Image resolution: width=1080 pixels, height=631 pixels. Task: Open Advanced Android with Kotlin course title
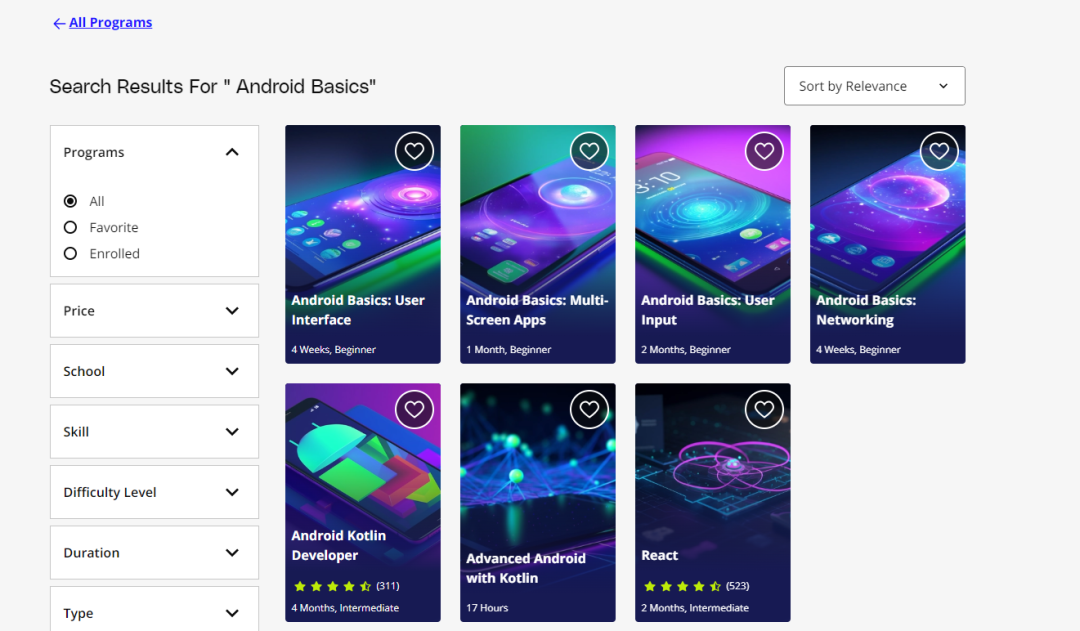[526, 568]
